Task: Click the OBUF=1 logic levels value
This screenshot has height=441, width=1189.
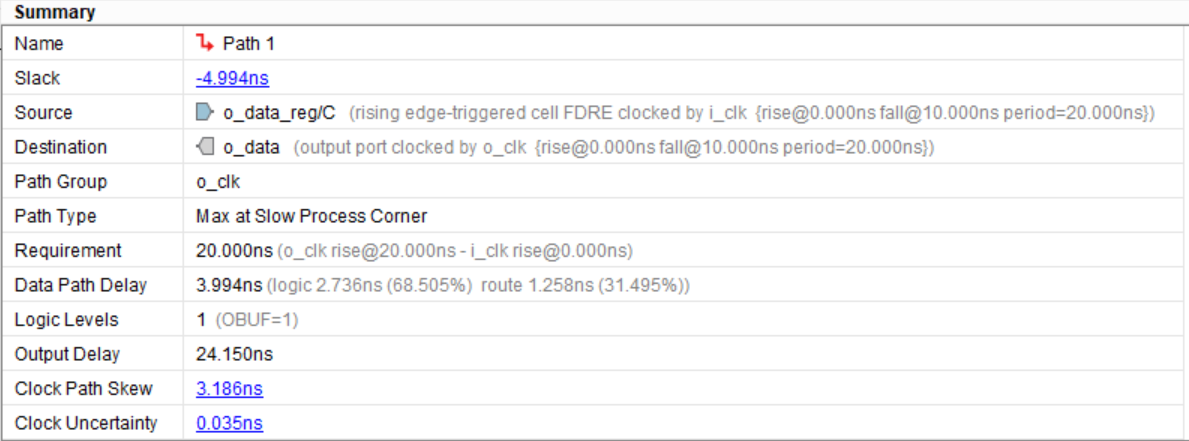Action: [x=257, y=320]
